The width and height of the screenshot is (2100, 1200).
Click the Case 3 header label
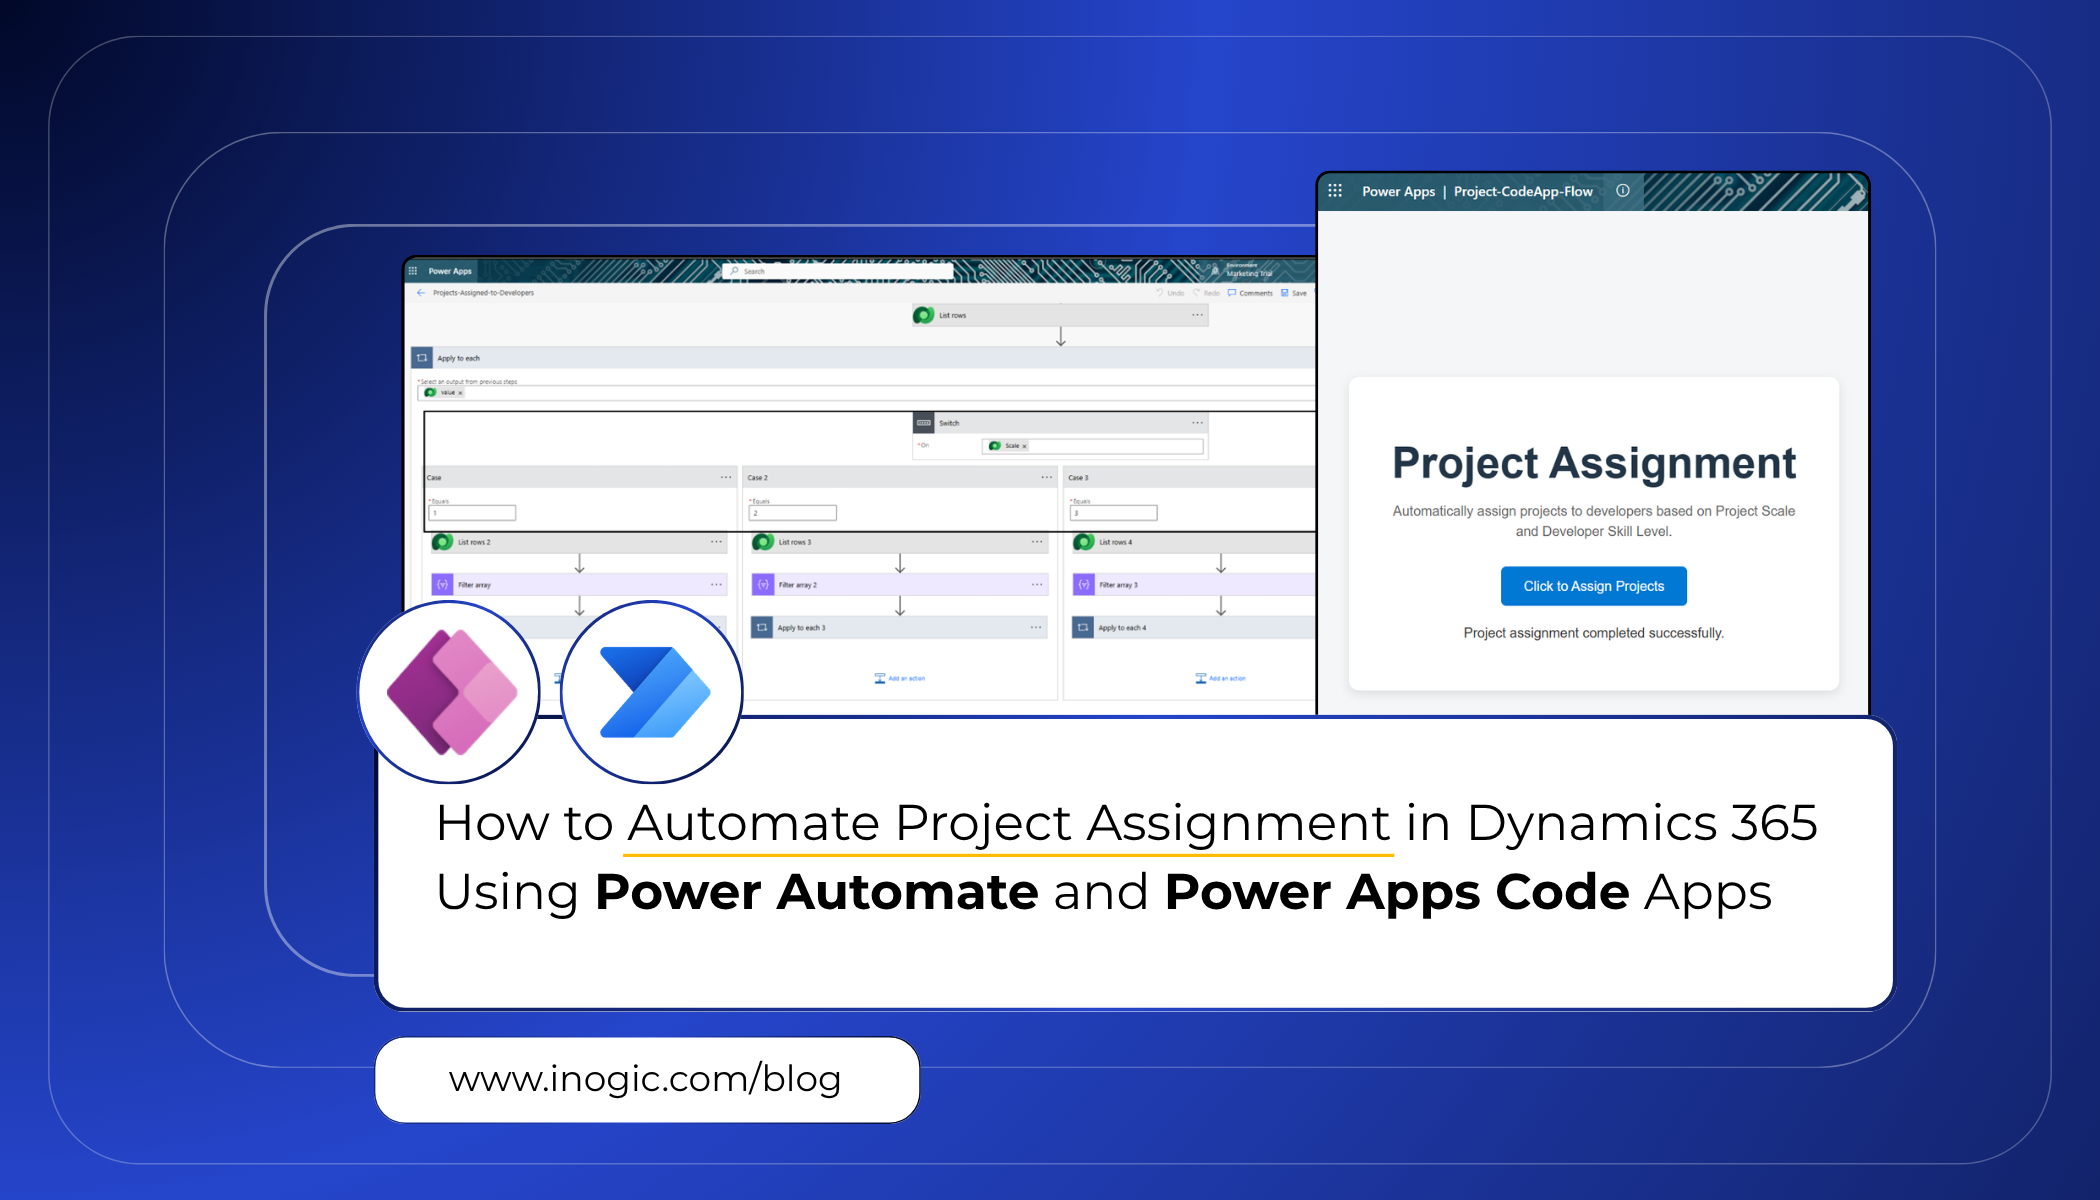click(1078, 477)
